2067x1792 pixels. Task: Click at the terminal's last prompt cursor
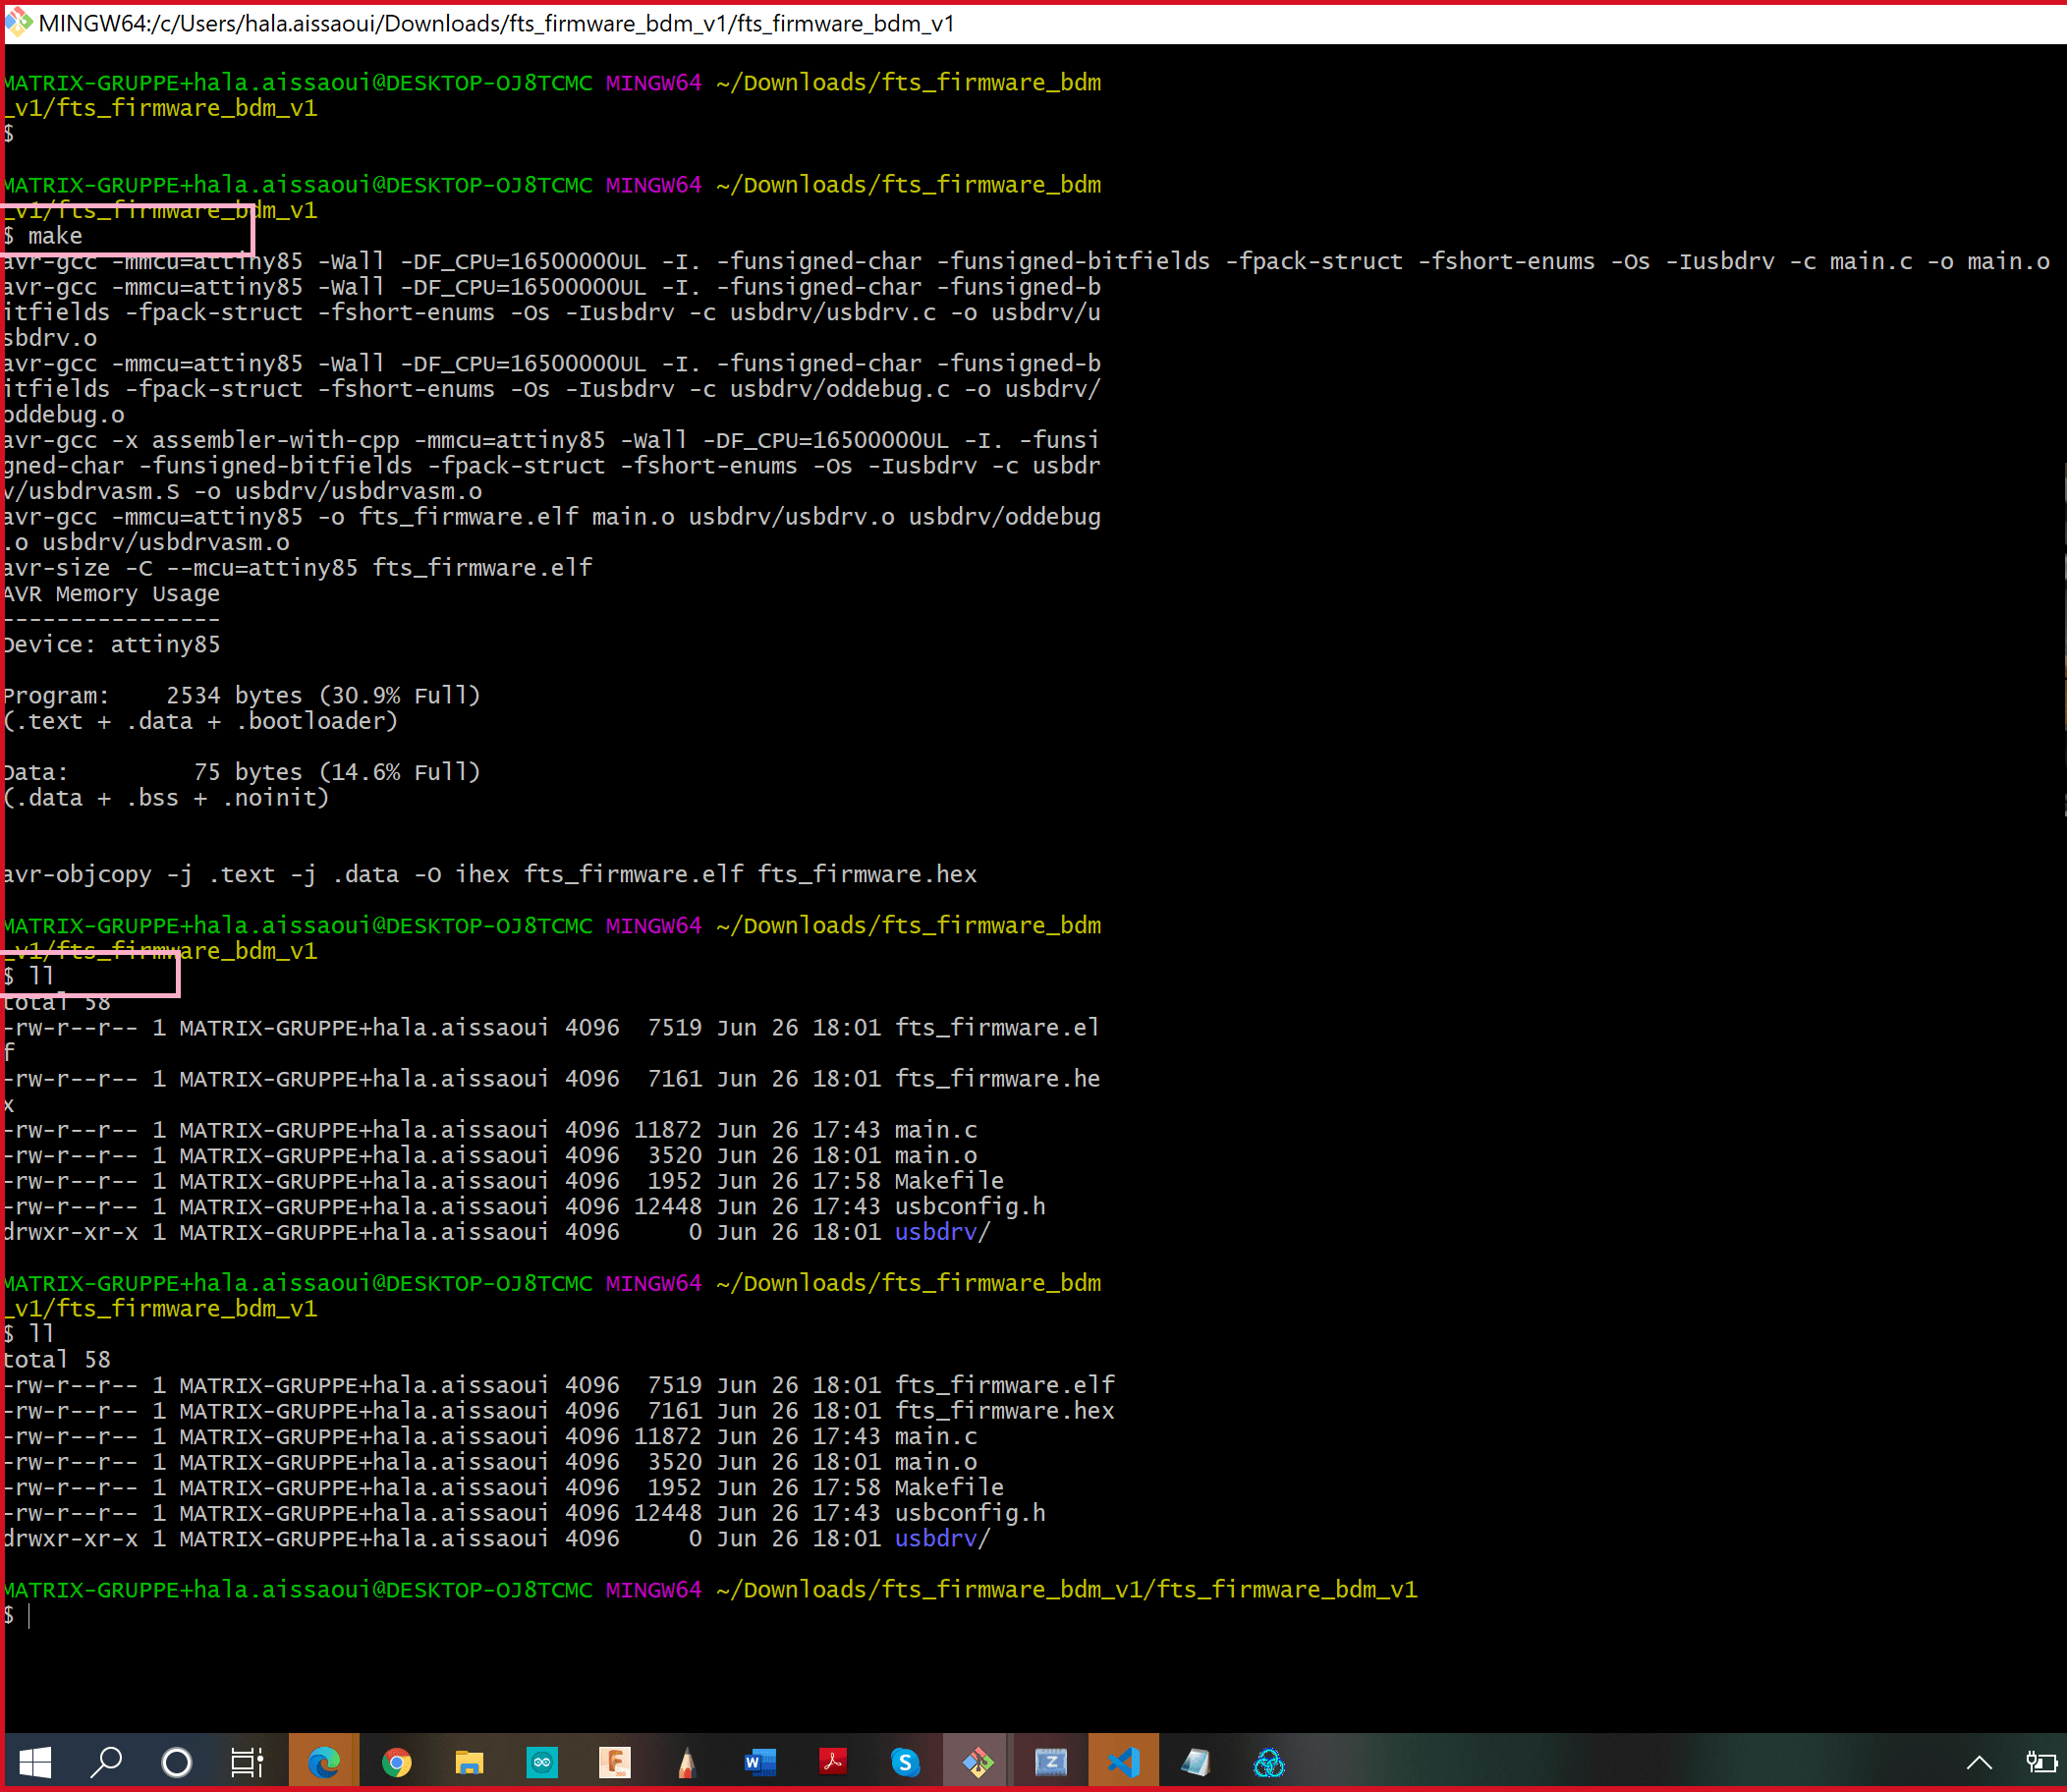[30, 1616]
